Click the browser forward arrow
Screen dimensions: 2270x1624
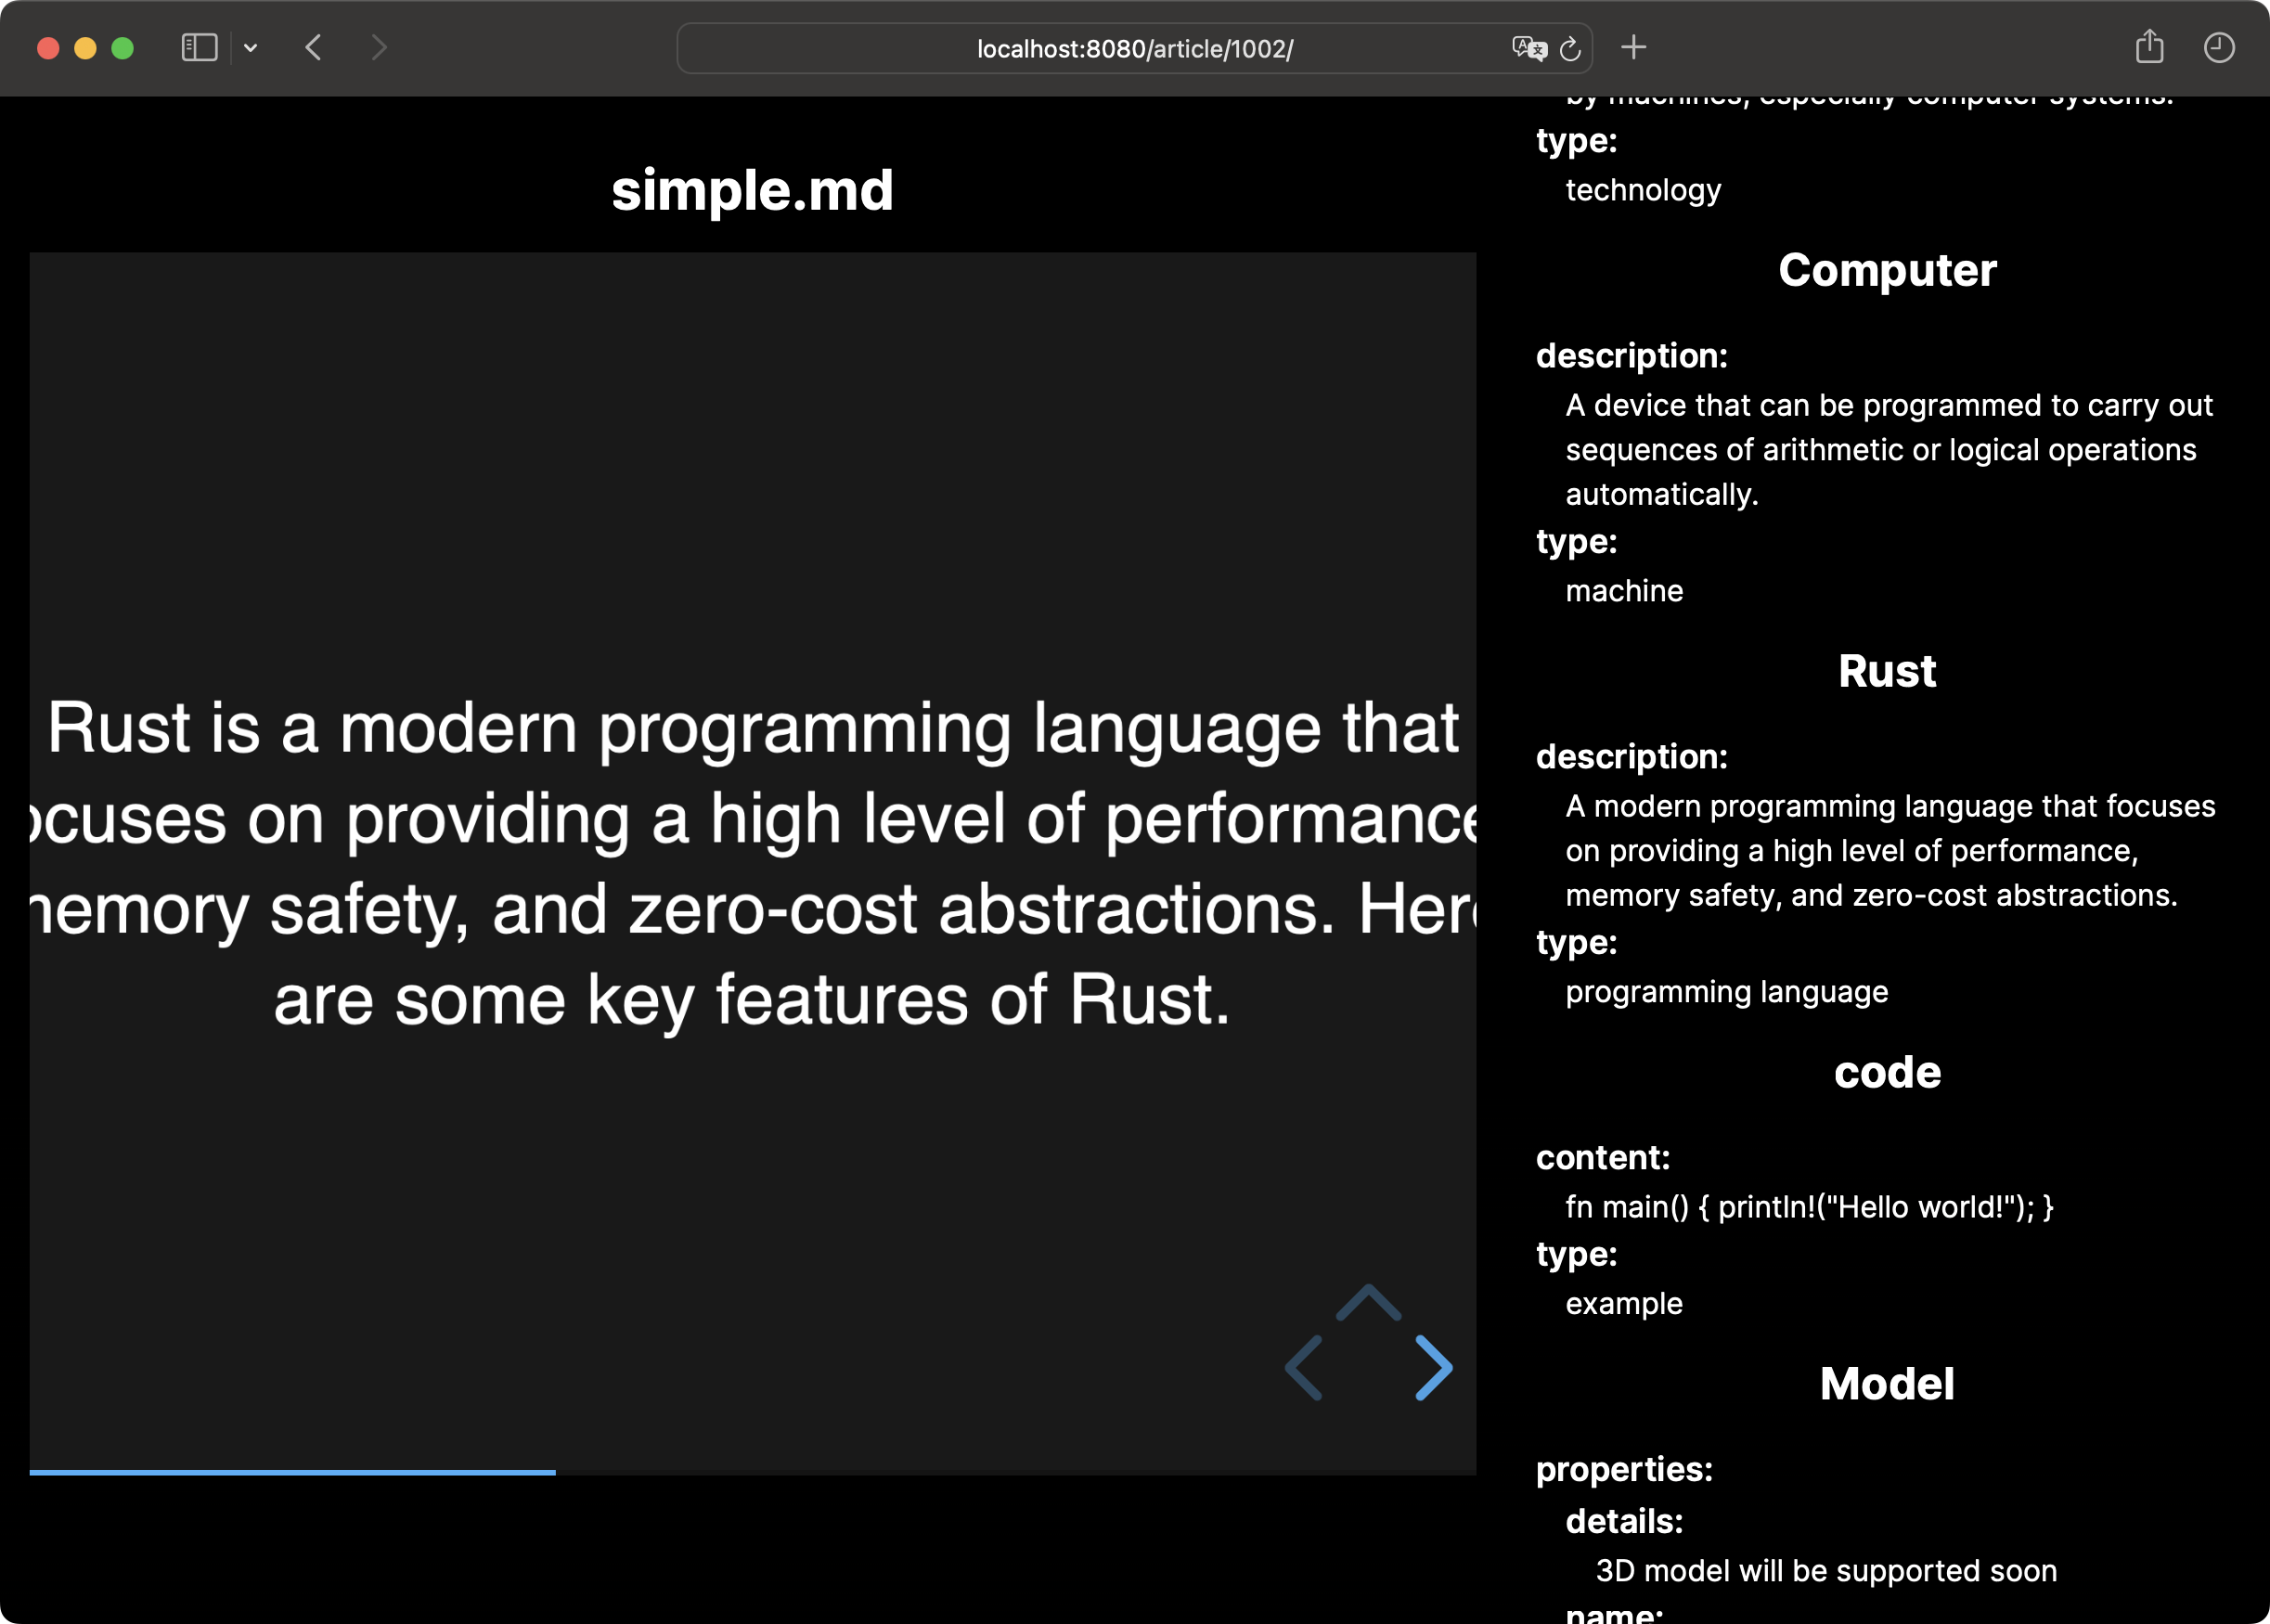click(378, 48)
